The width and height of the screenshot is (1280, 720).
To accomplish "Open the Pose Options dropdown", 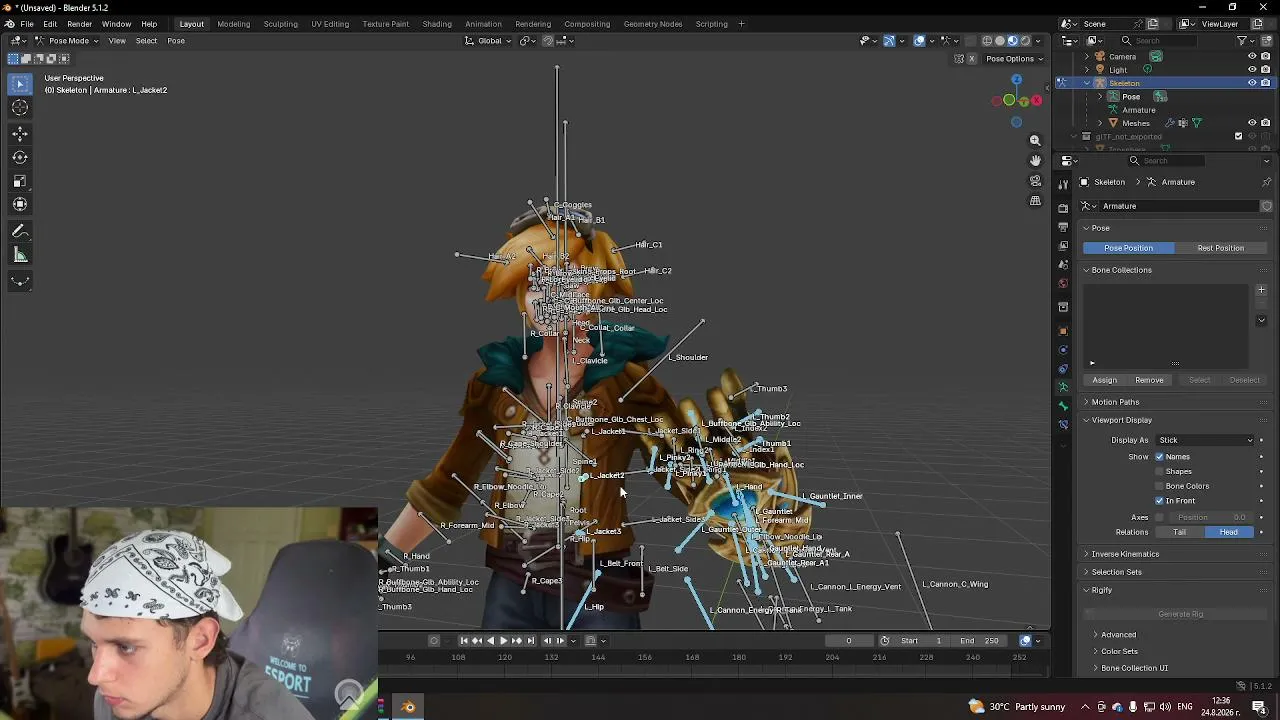I will coord(1015,59).
